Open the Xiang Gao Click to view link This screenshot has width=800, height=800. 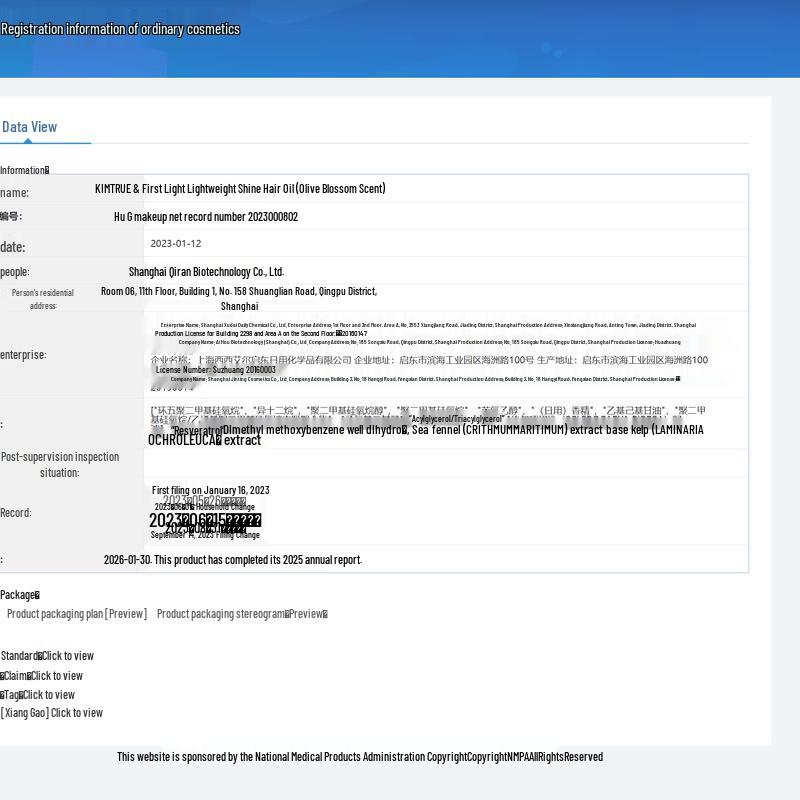point(52,713)
